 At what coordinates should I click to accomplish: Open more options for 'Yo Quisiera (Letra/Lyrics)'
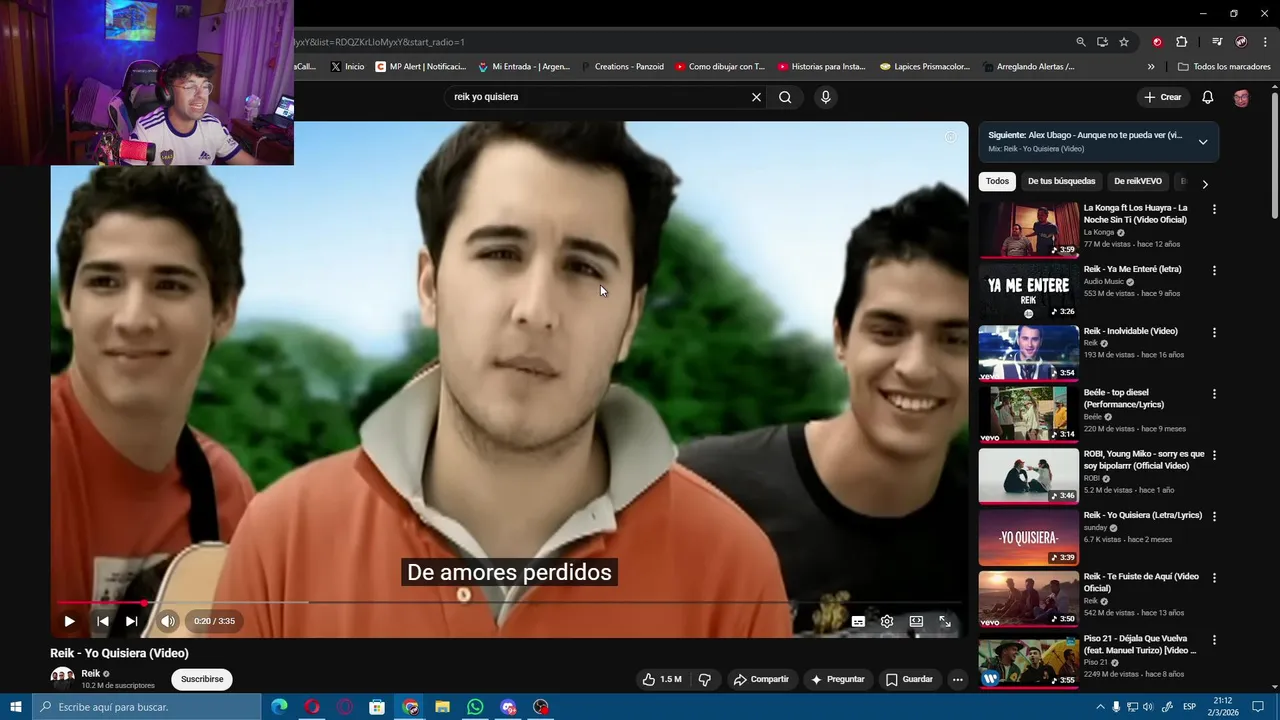[1214, 516]
